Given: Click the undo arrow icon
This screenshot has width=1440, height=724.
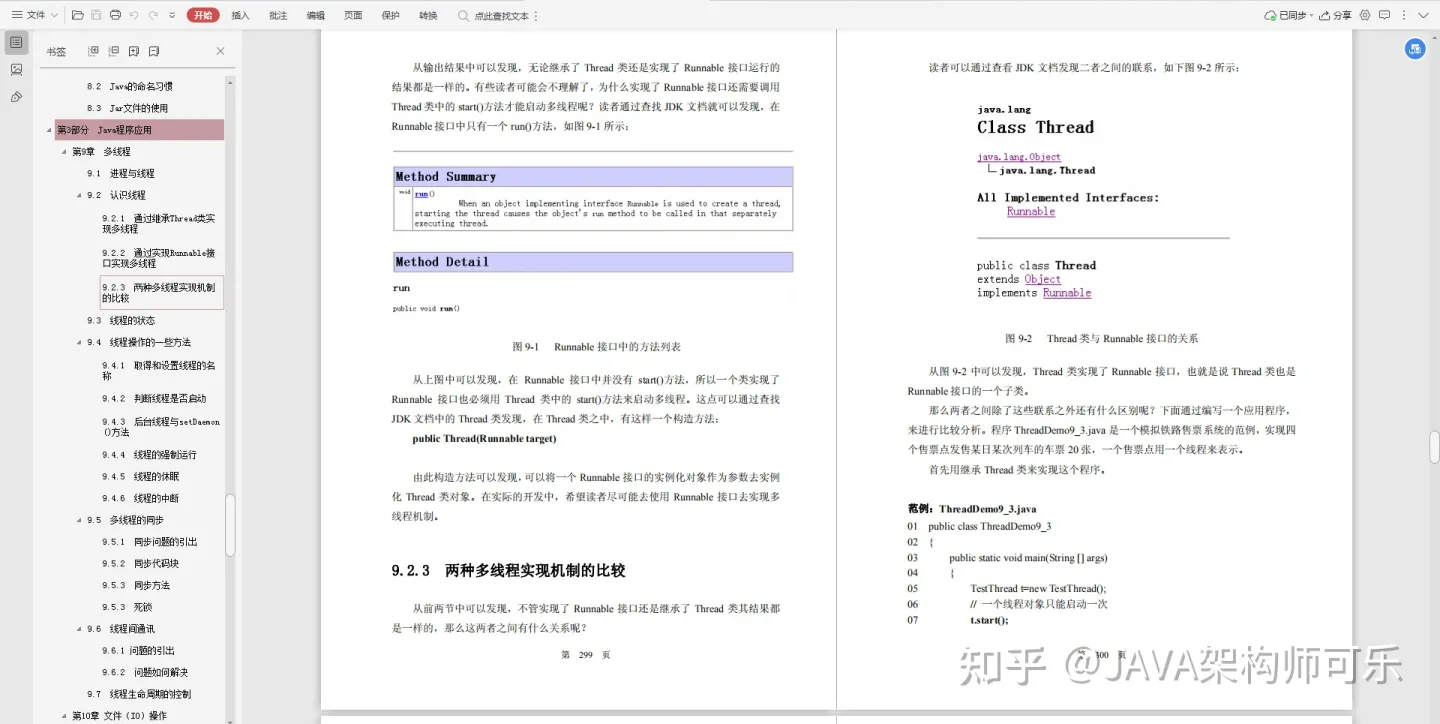Looking at the screenshot, I should pyautogui.click(x=135, y=15).
